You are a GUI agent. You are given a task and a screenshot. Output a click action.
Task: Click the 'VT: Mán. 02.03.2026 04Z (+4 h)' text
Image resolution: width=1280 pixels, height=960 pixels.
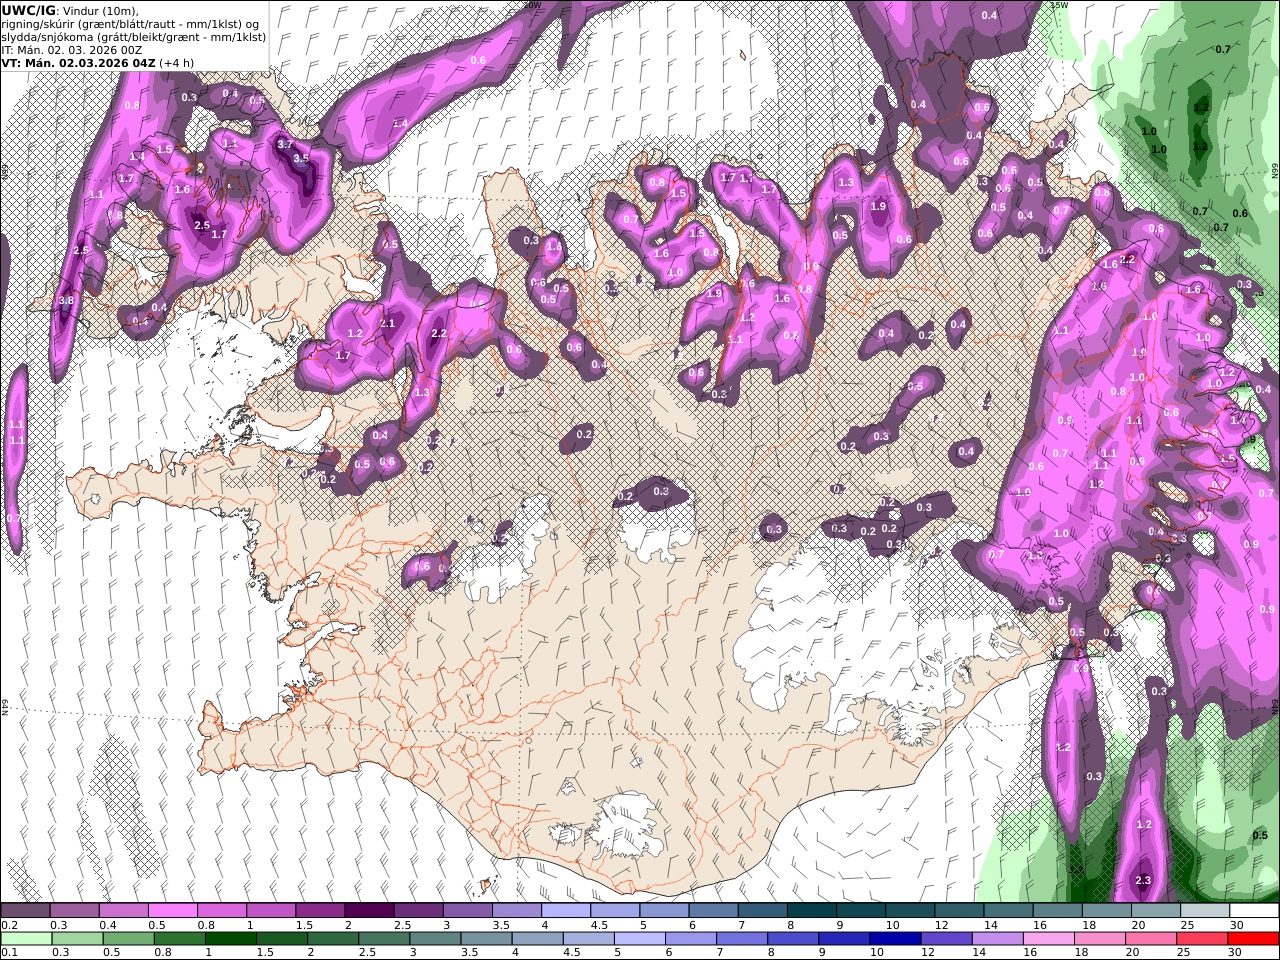[98, 63]
